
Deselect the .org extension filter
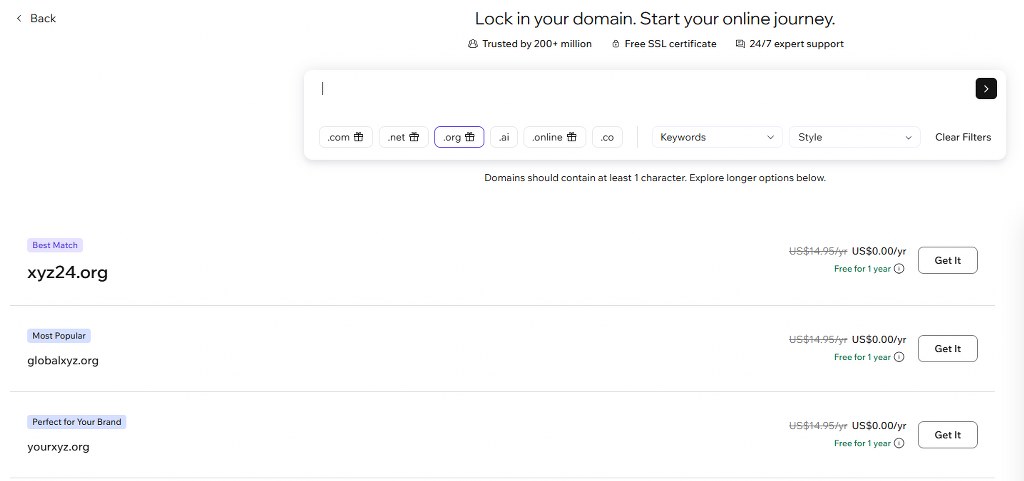459,137
